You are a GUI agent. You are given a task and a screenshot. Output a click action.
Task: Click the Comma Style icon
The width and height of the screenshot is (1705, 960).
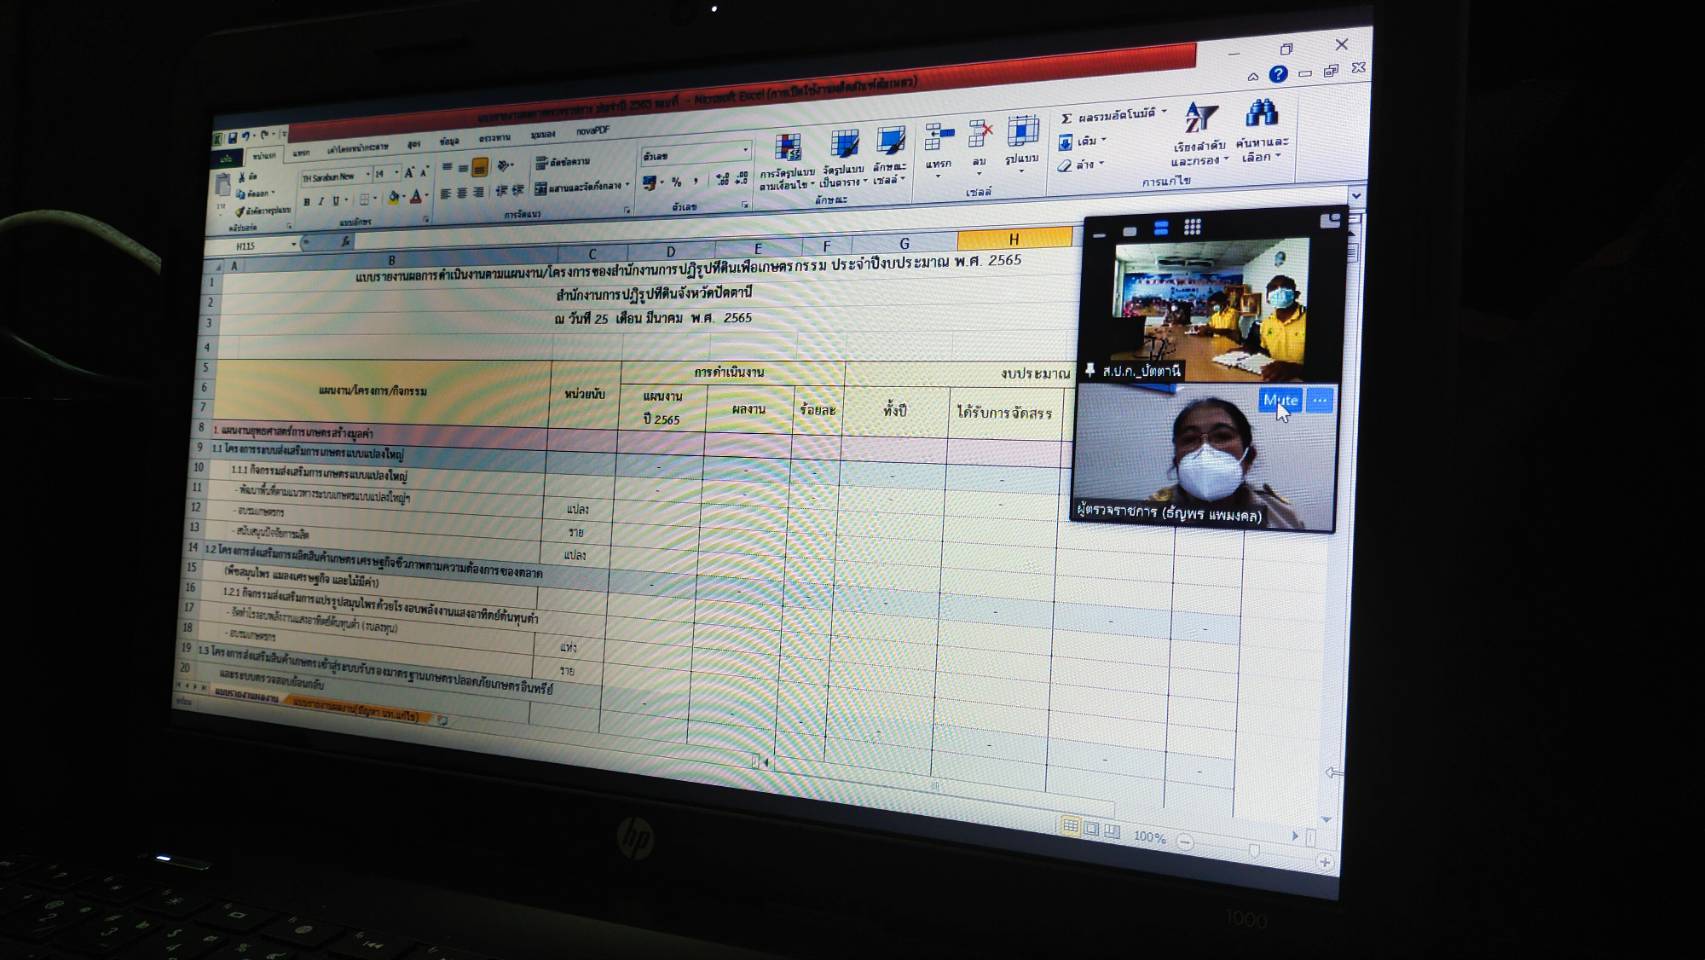695,181
